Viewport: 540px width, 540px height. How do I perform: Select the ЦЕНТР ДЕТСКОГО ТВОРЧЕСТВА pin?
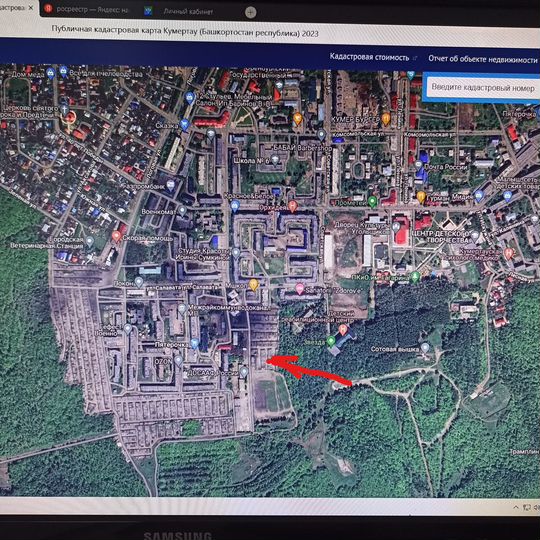(475, 236)
